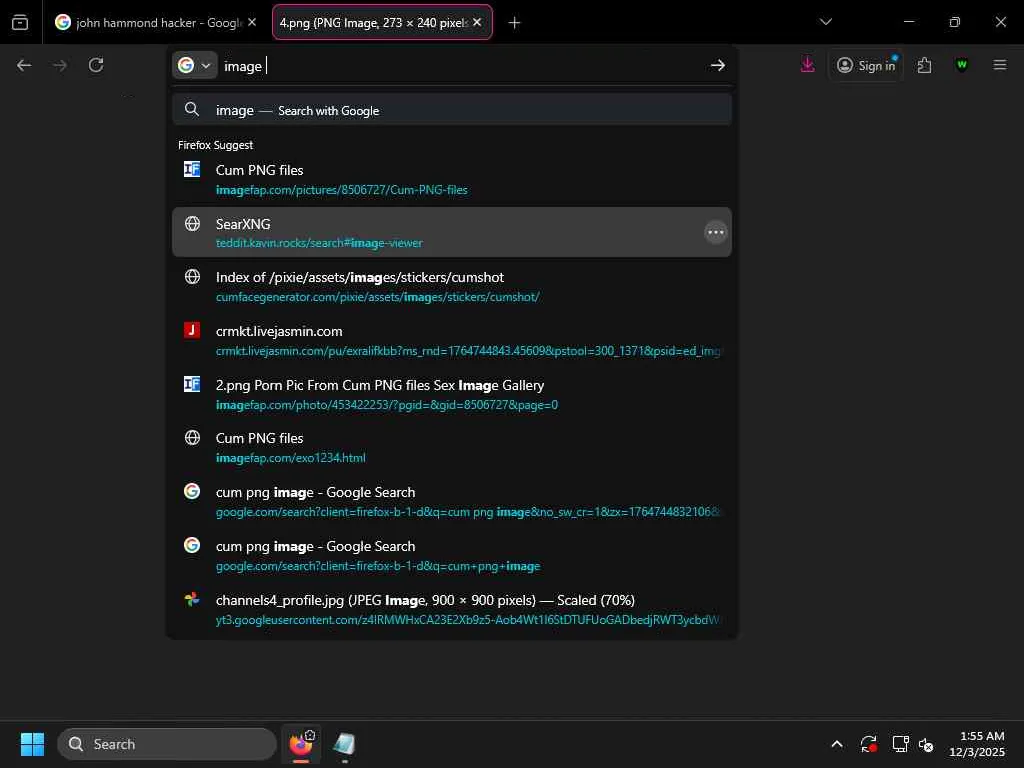Image resolution: width=1024 pixels, height=768 pixels.
Task: Select the 2.png Image Gallery suggestion
Action: pyautogui.click(x=452, y=394)
